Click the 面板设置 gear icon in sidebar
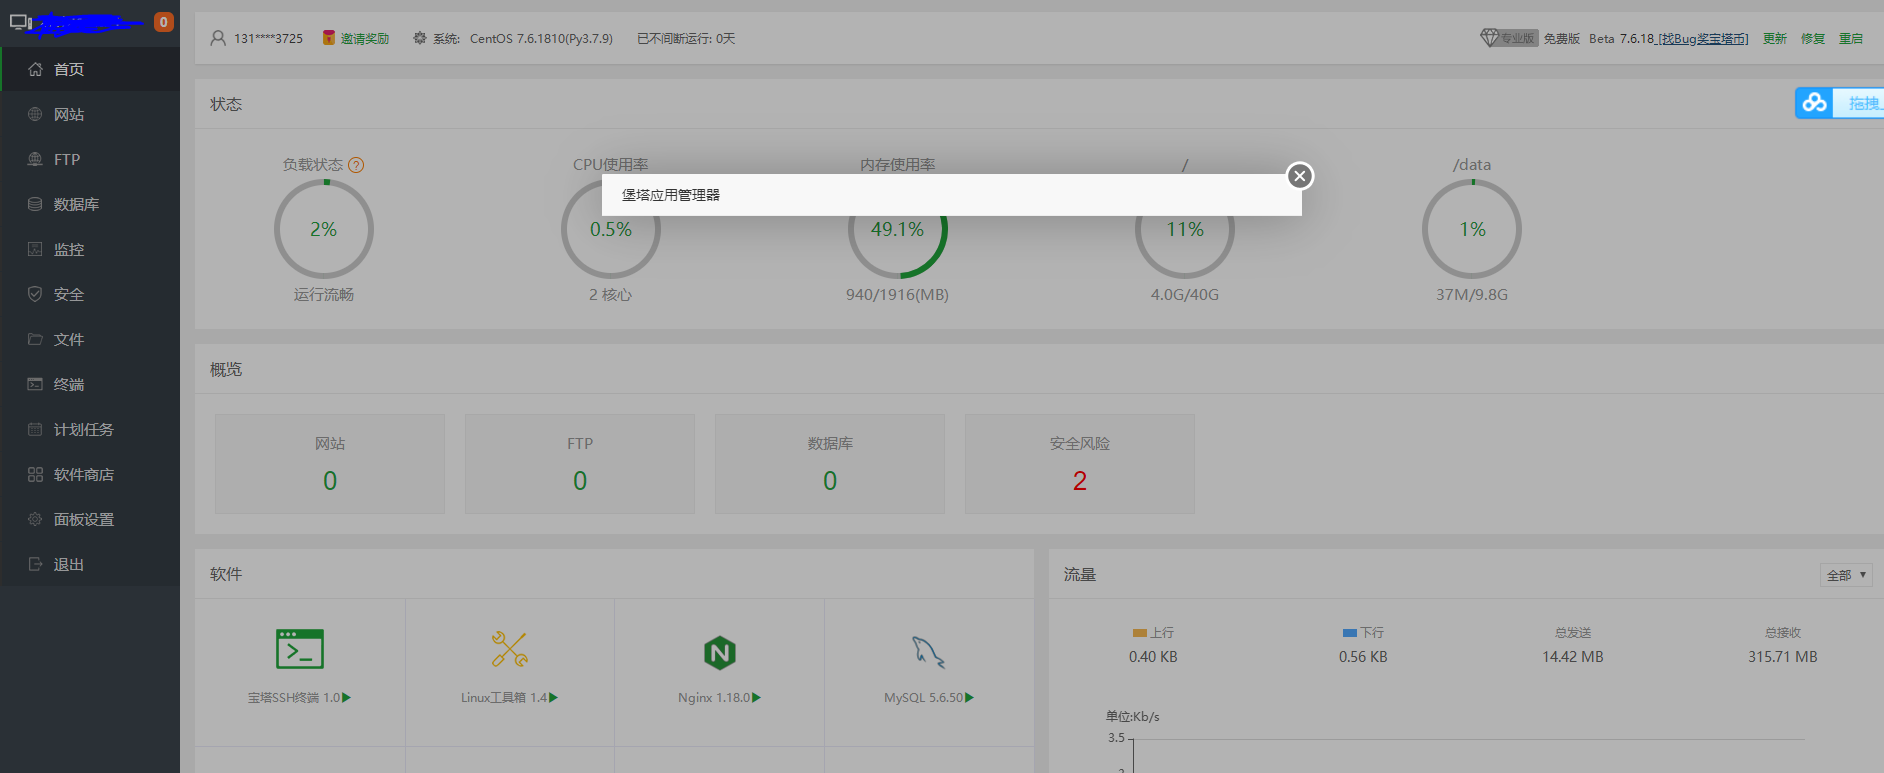This screenshot has height=773, width=1884. pos(35,519)
